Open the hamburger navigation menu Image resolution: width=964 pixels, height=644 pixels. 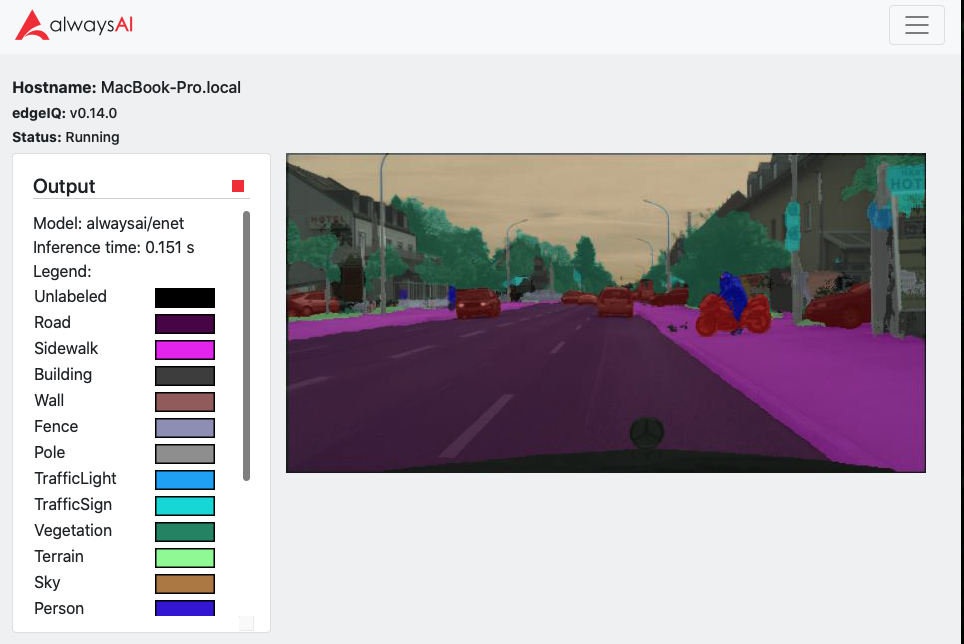pos(916,25)
